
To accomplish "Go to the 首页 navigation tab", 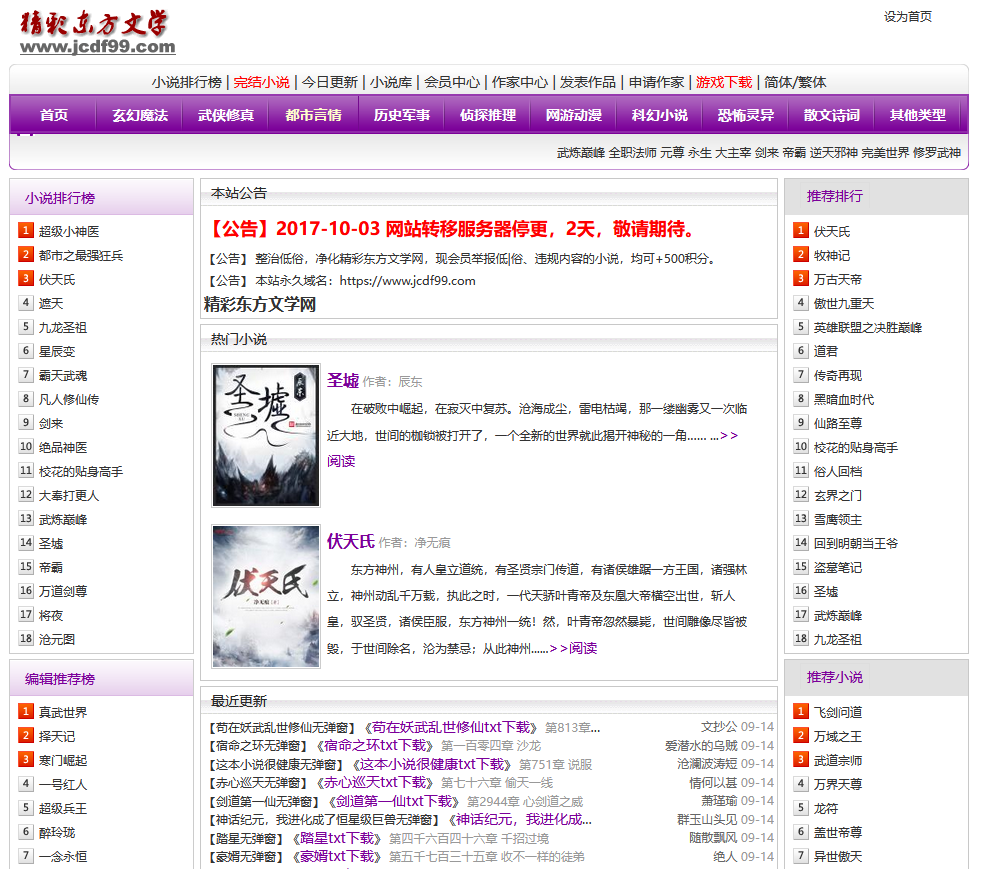I will 54,115.
